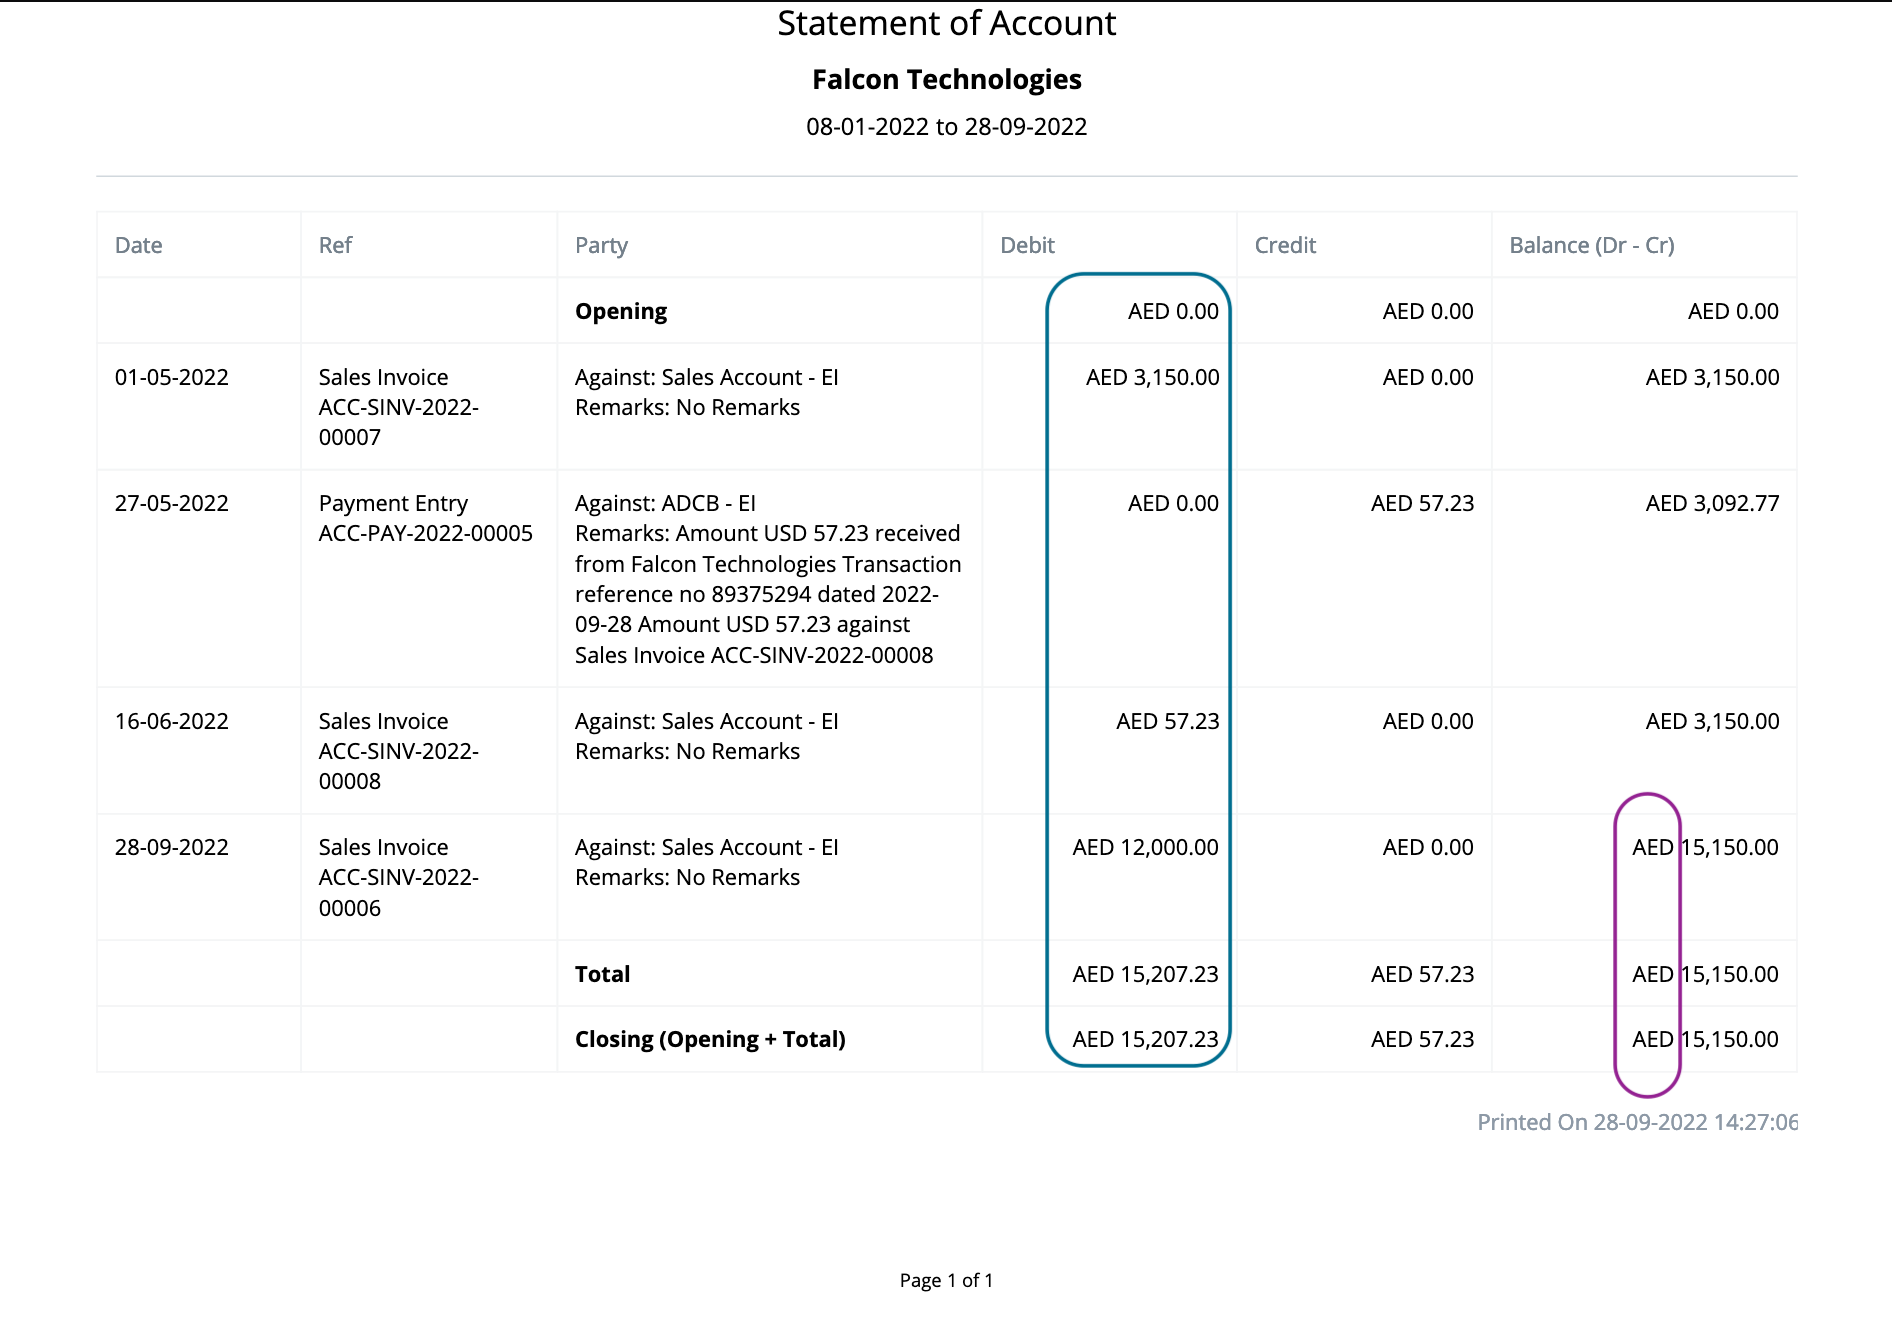This screenshot has height=1338, width=1892.
Task: Select the date "27-05-2022"
Action: tap(172, 503)
